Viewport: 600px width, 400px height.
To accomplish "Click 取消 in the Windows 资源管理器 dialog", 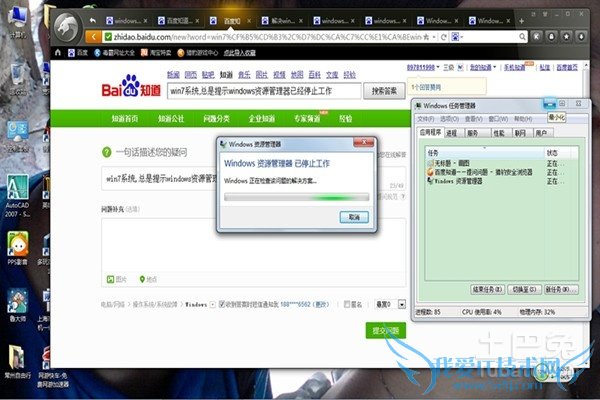I will (354, 217).
